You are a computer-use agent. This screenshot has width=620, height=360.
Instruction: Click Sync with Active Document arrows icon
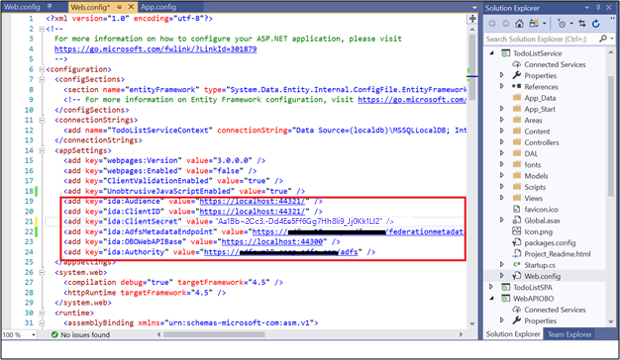(582, 24)
